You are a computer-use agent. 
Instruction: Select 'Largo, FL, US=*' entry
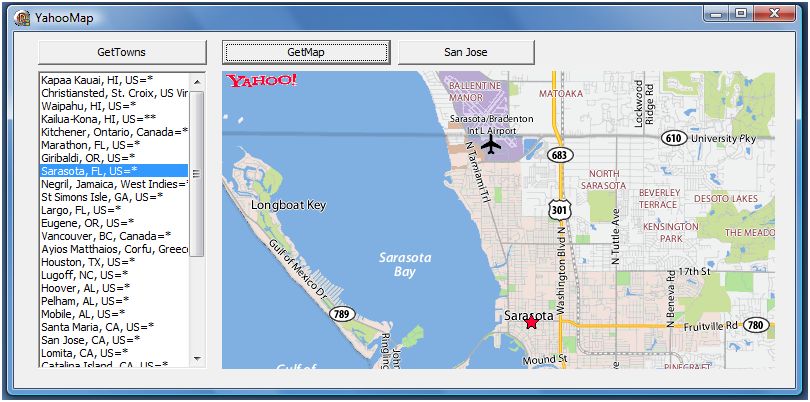pos(114,210)
